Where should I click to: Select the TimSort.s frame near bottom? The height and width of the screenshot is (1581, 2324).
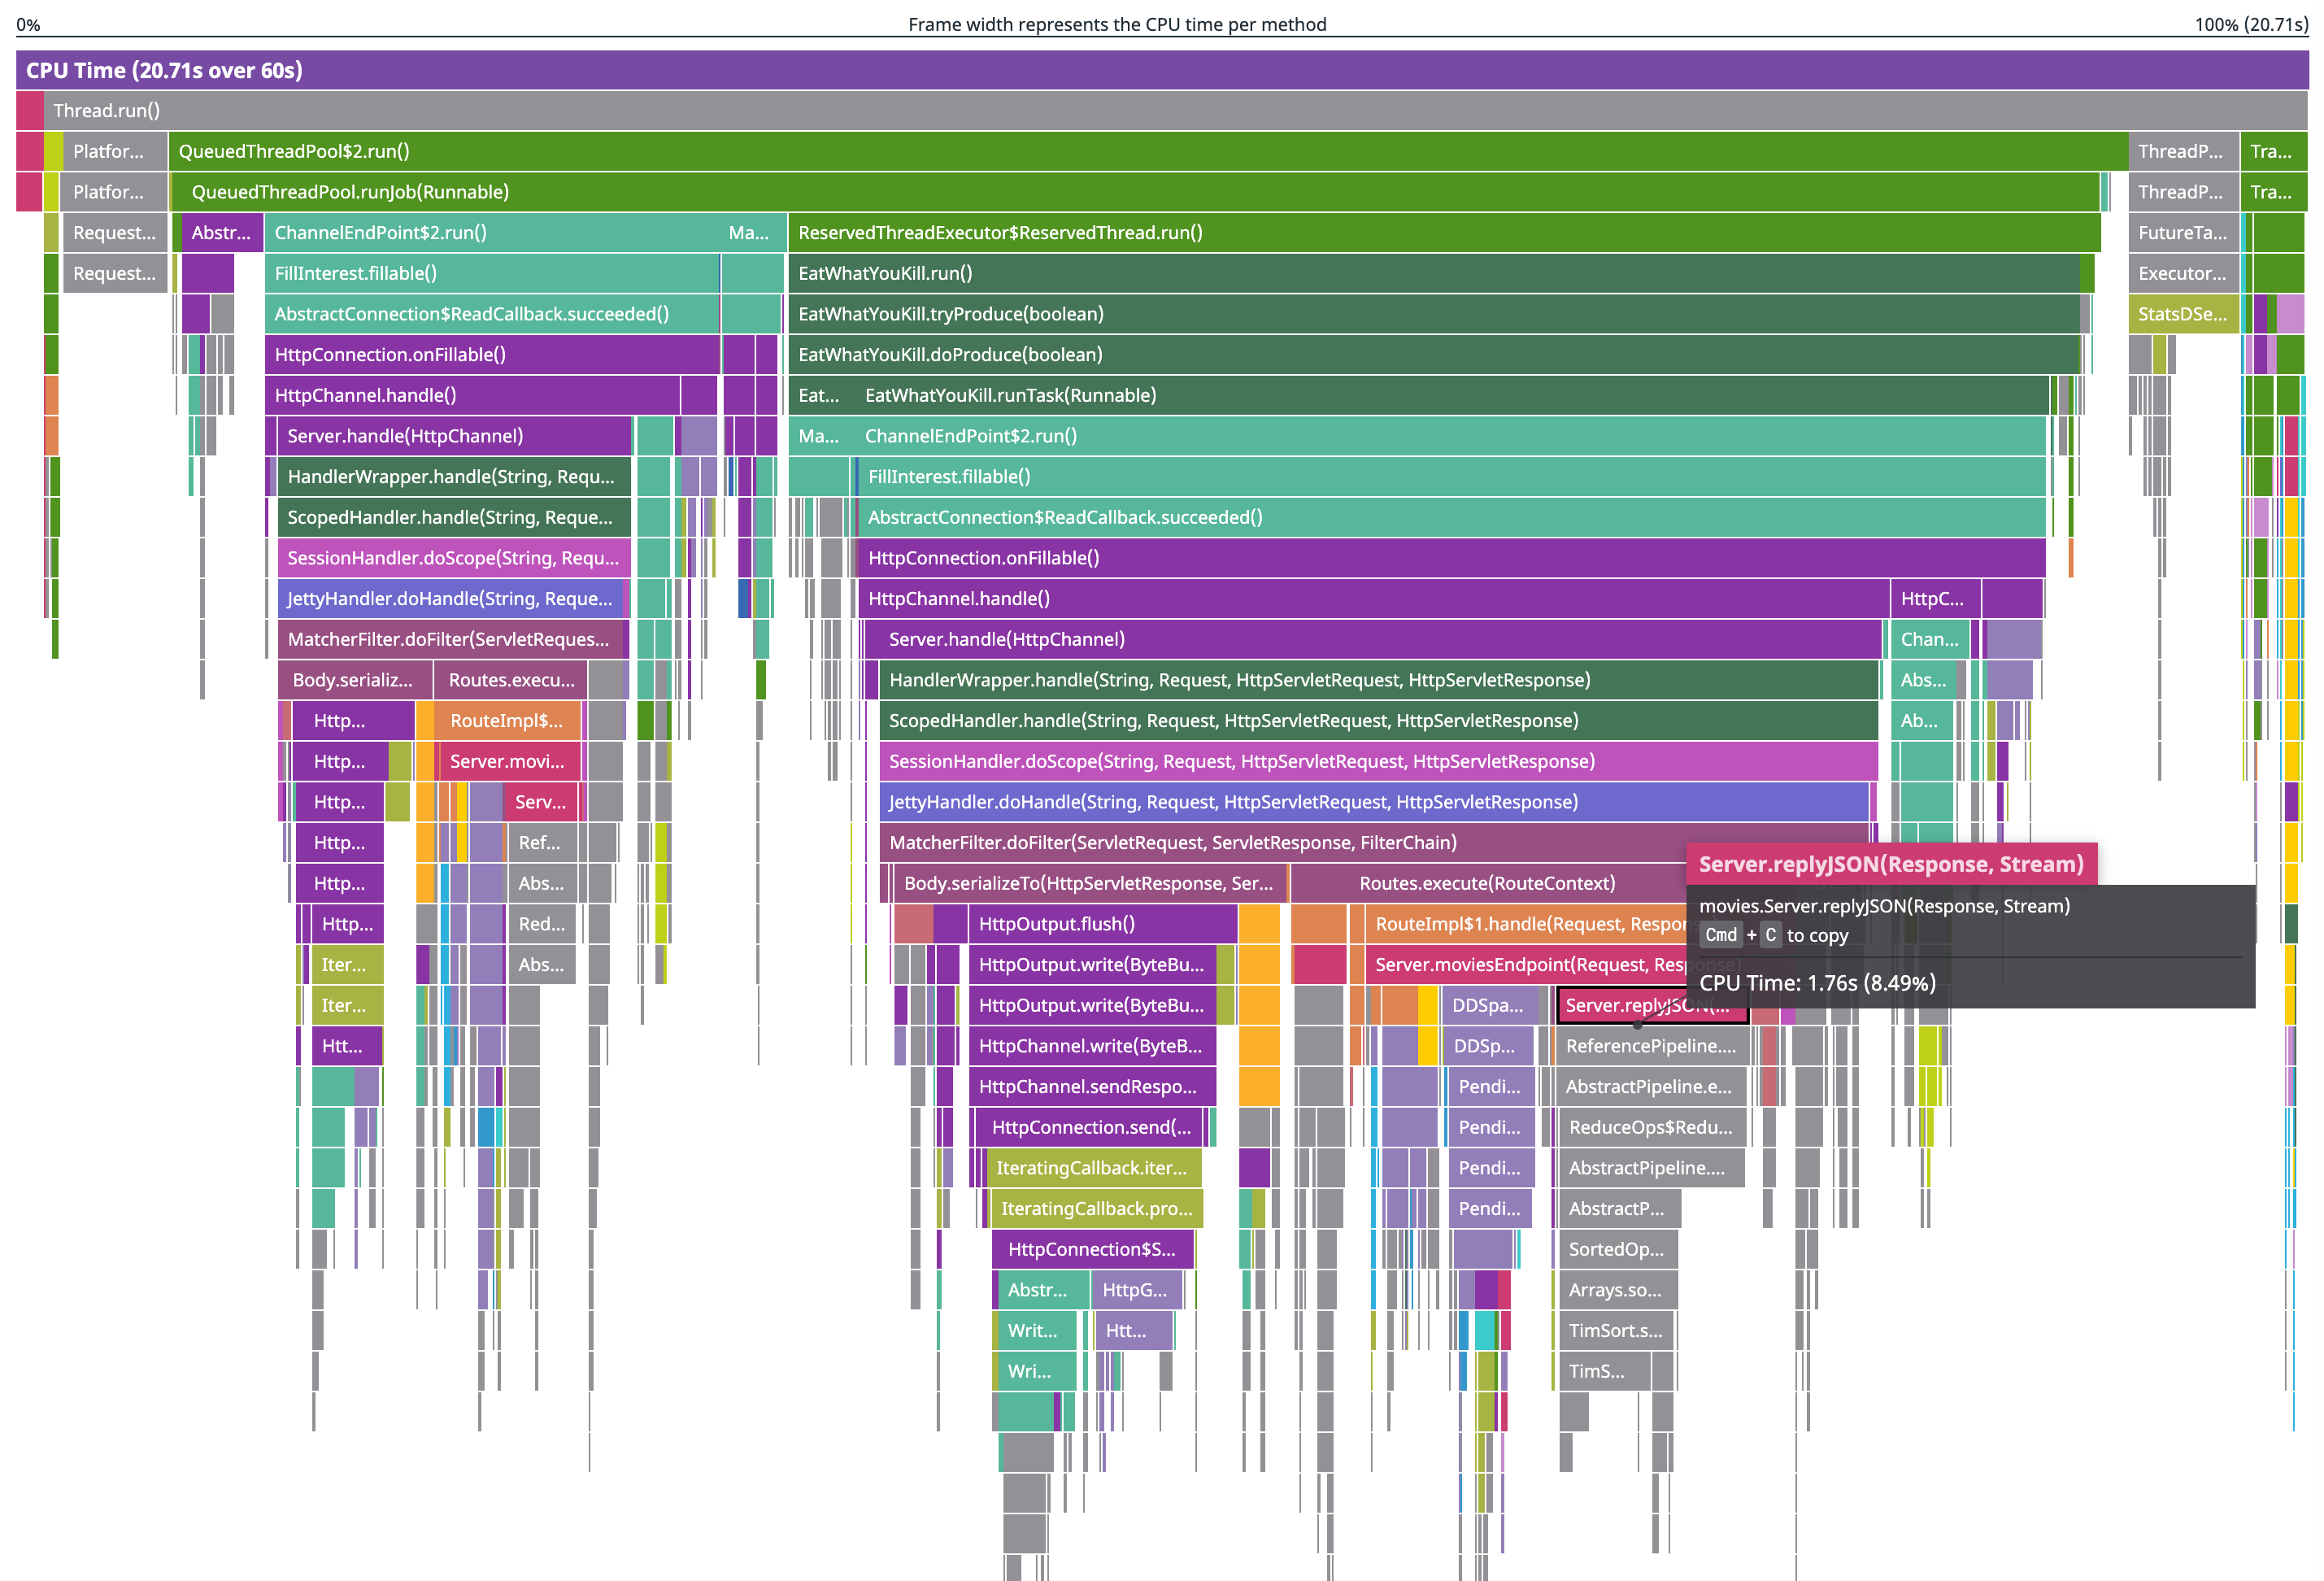(x=1613, y=1330)
